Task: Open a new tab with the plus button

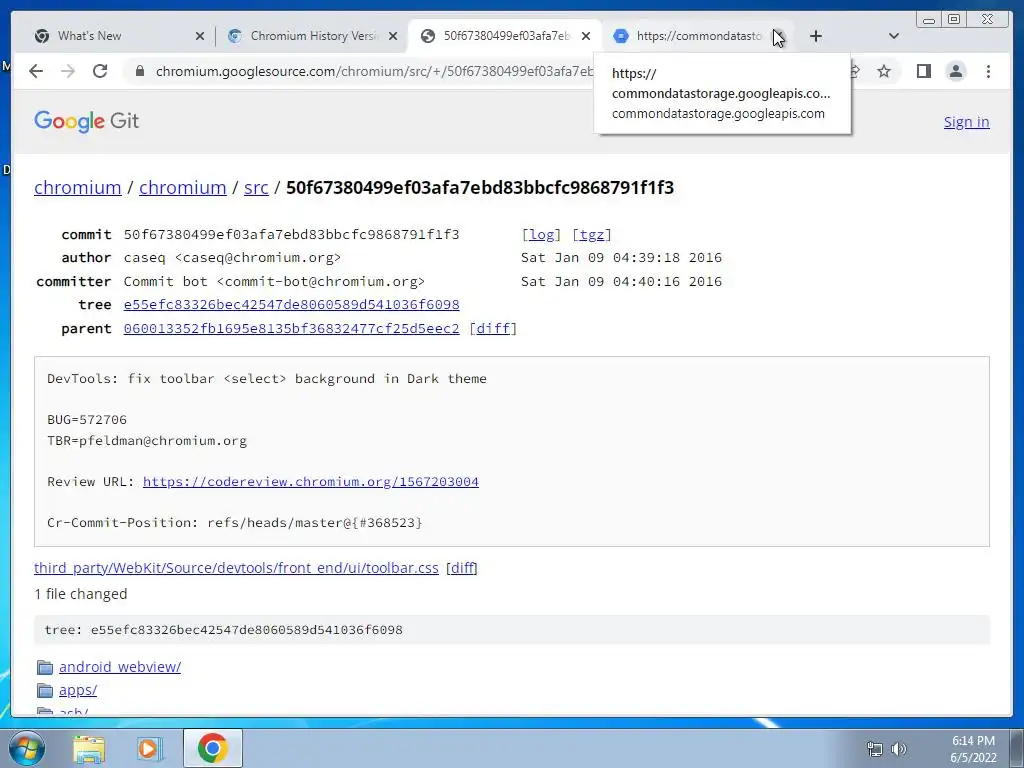Action: tap(816, 36)
